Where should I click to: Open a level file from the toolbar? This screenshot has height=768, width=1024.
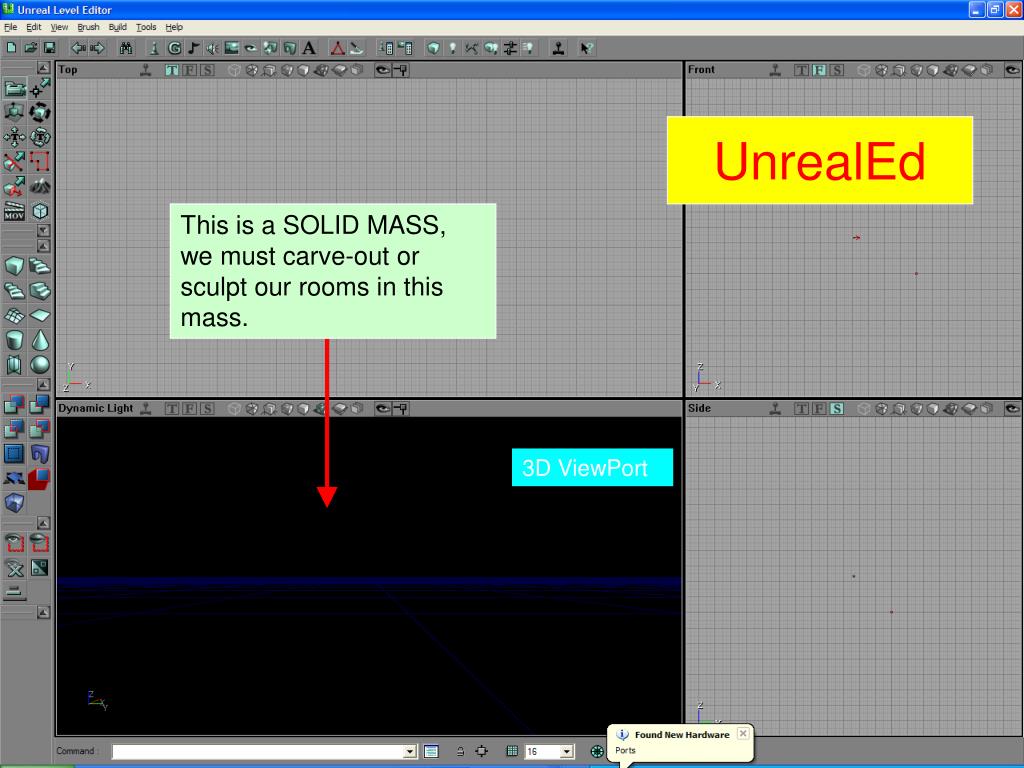pos(30,48)
